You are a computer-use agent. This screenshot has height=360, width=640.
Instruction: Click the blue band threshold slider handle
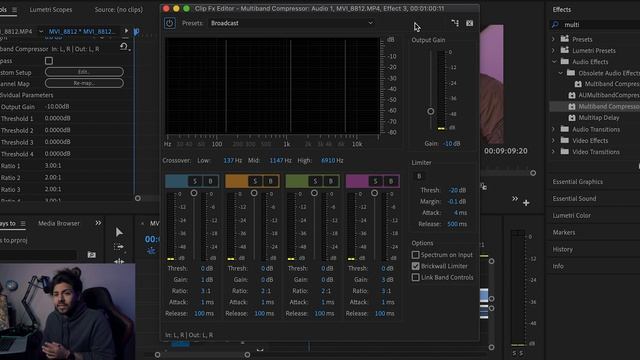point(194,193)
